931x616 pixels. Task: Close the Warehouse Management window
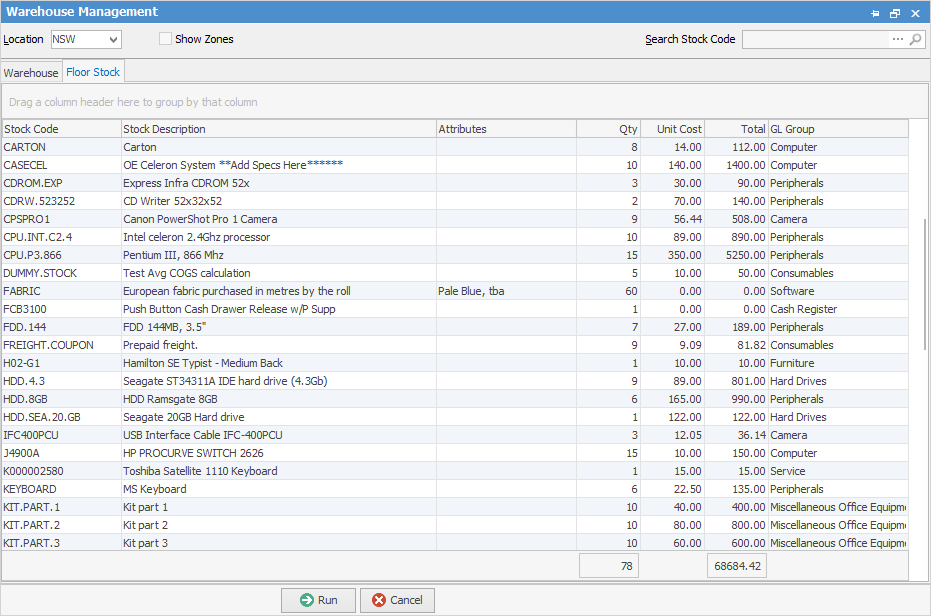click(x=915, y=13)
